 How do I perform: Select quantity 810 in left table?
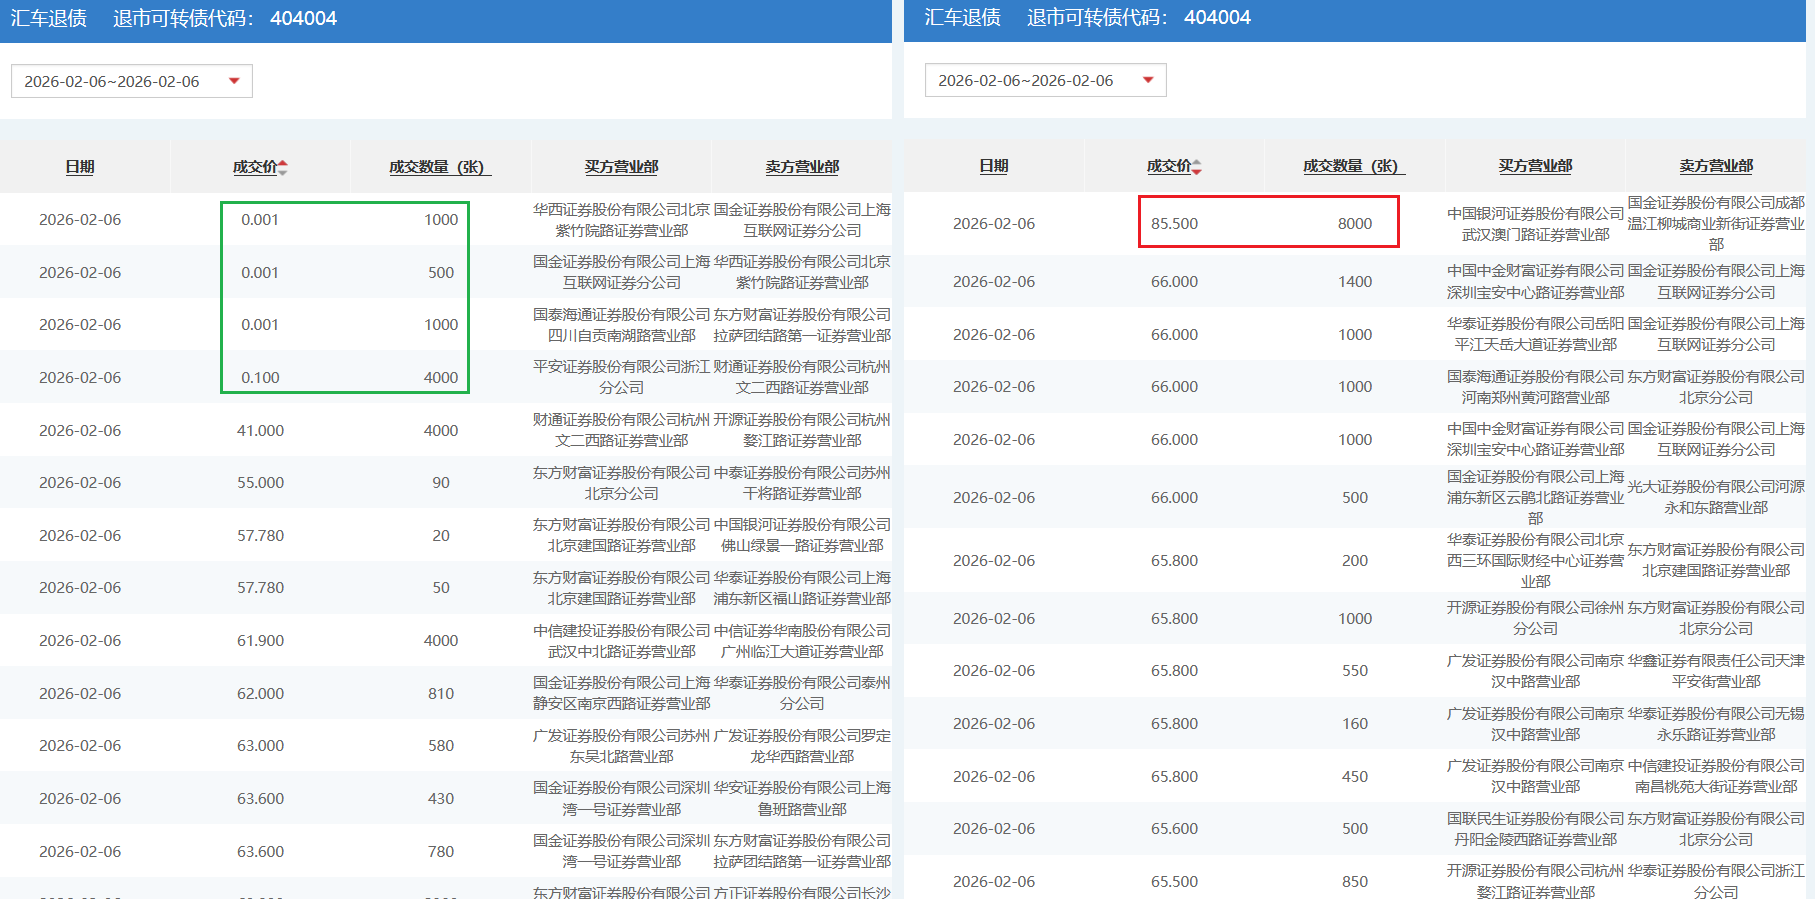(441, 694)
